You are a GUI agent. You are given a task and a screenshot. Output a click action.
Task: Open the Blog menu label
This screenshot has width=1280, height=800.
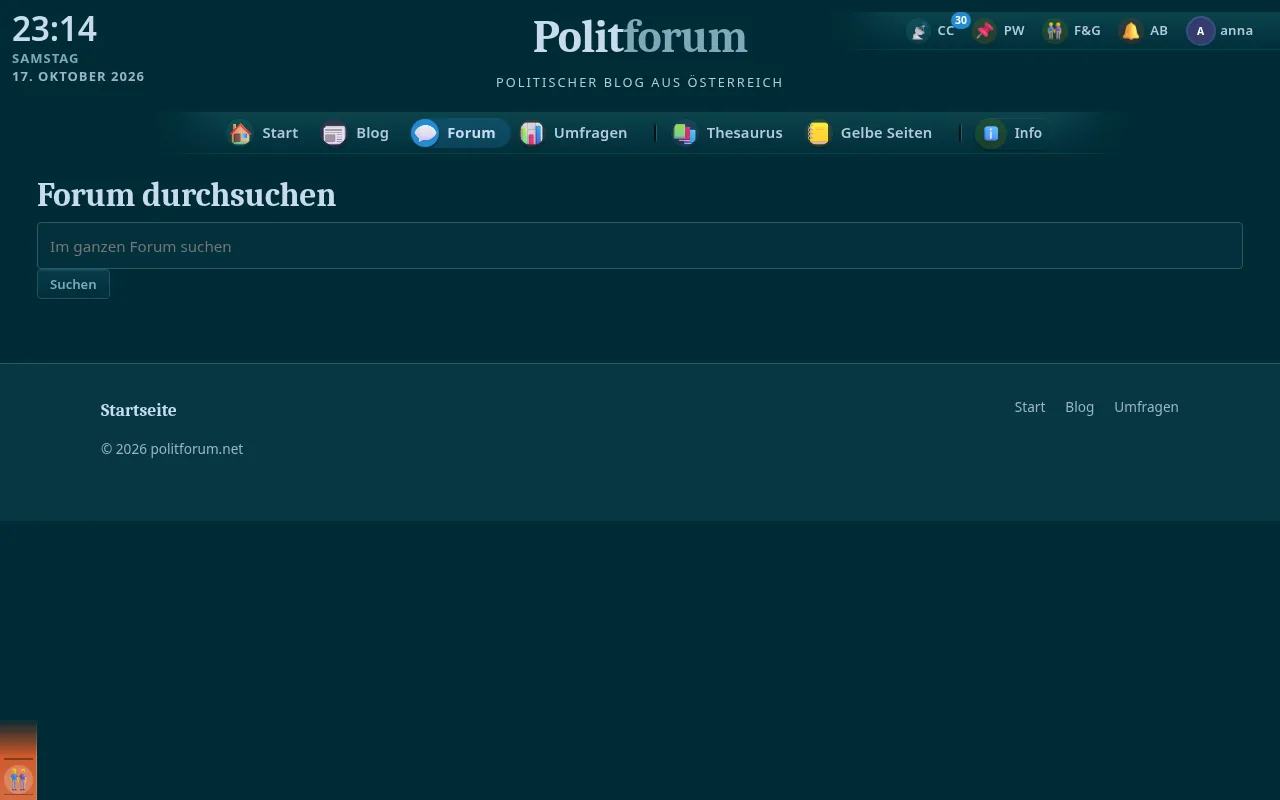coord(372,133)
